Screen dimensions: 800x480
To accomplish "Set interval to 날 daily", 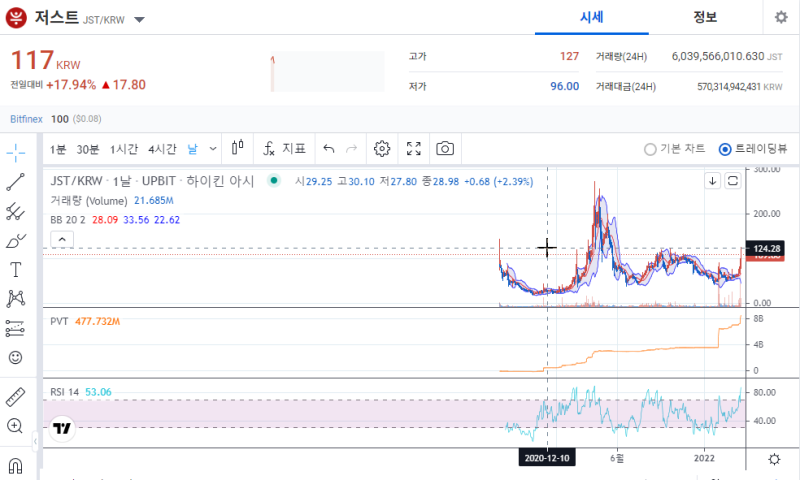I will coord(192,149).
